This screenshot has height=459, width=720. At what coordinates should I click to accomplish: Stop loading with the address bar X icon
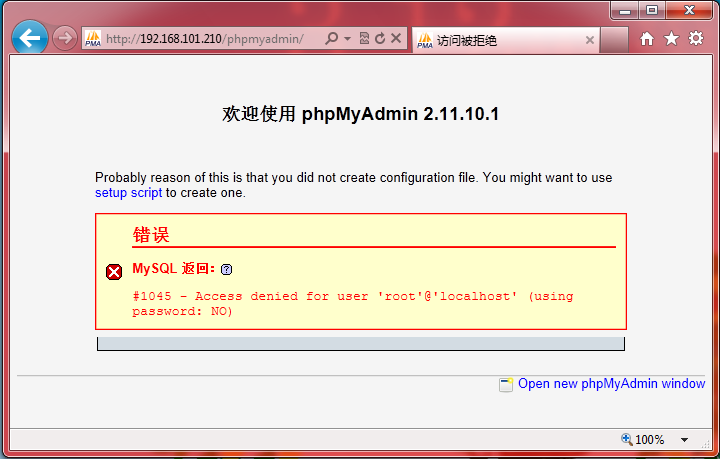tap(396, 38)
